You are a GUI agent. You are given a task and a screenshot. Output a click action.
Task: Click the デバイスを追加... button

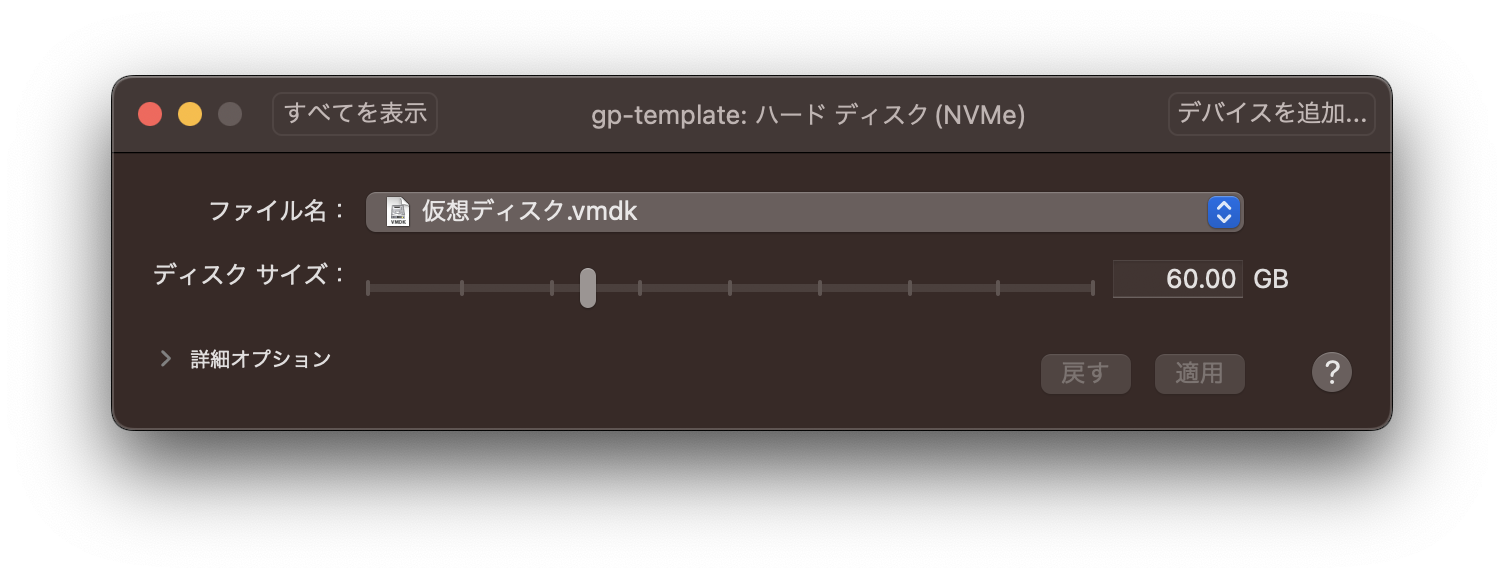click(1271, 114)
